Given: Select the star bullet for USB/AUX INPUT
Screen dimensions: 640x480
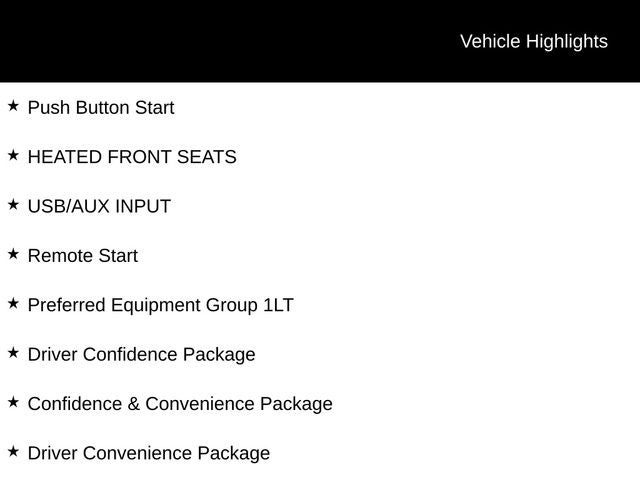Looking at the screenshot, I should 13,204.
